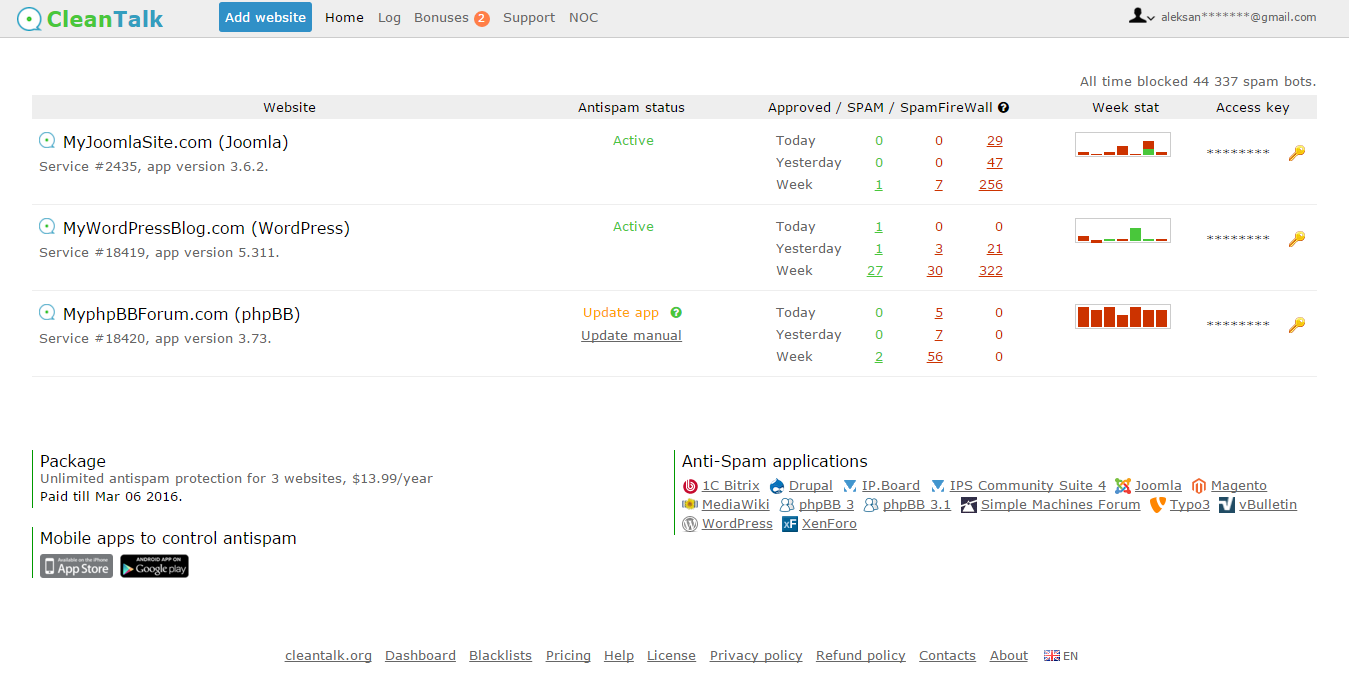Open the License footer link
1349x682 pixels.
coord(671,656)
